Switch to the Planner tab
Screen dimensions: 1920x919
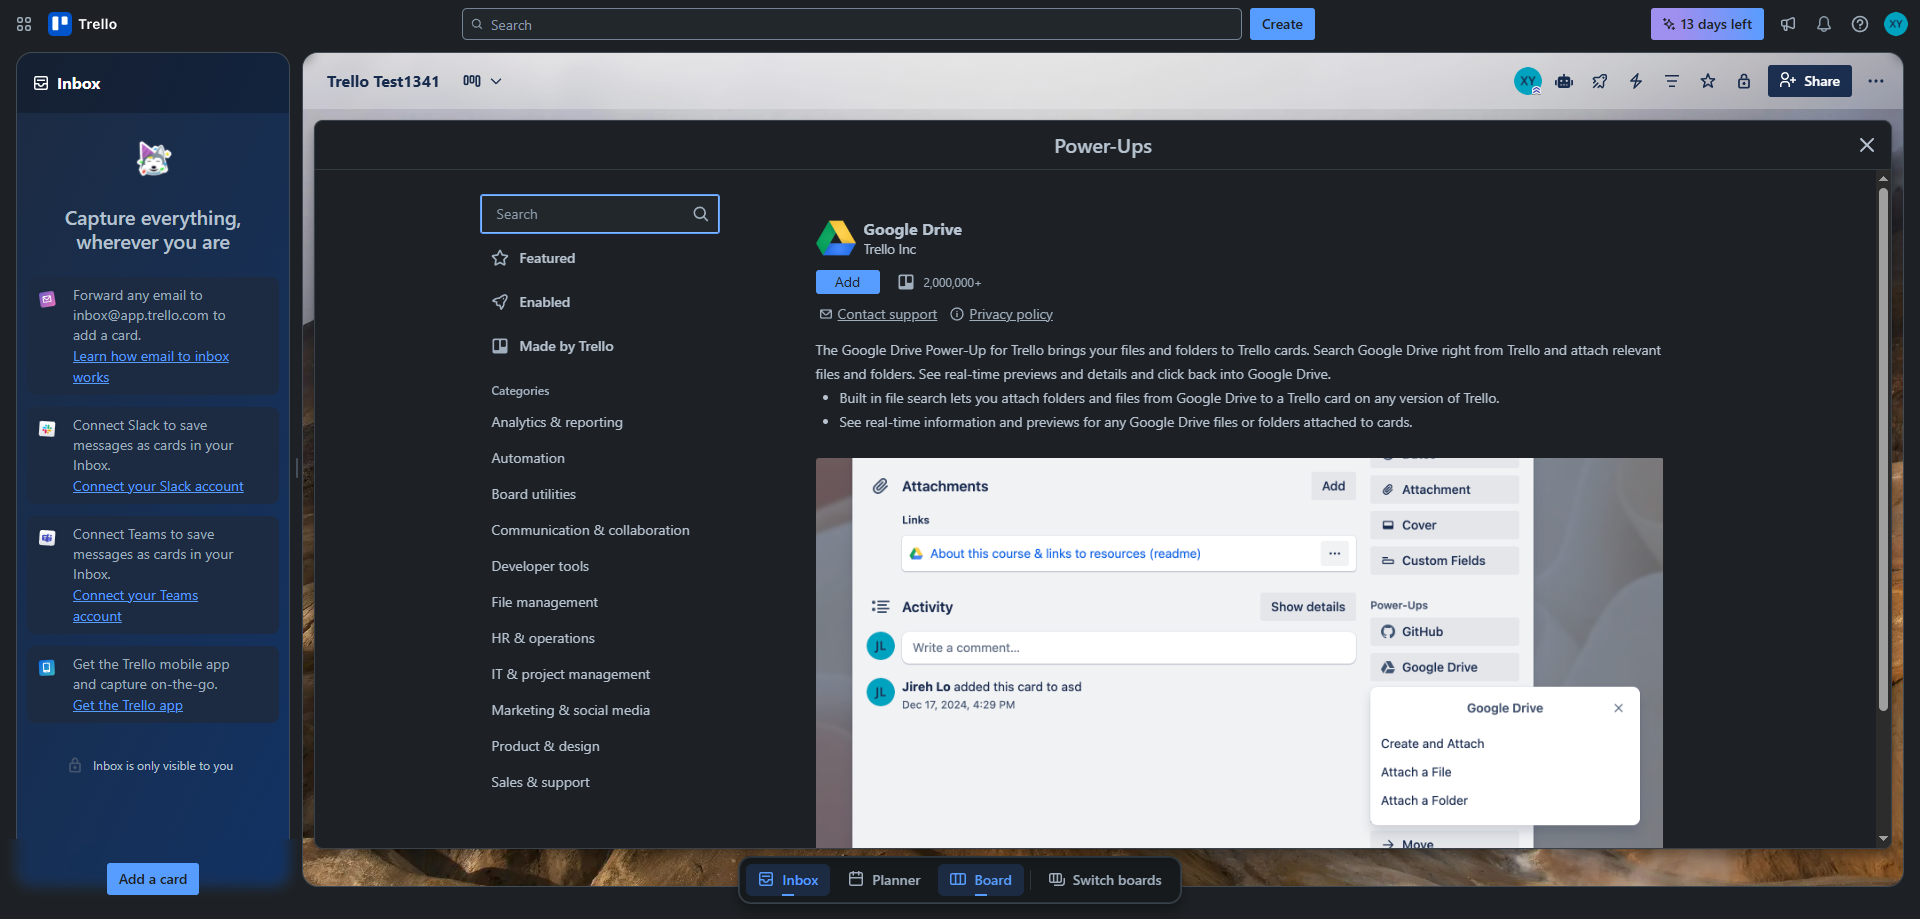tap(884, 880)
